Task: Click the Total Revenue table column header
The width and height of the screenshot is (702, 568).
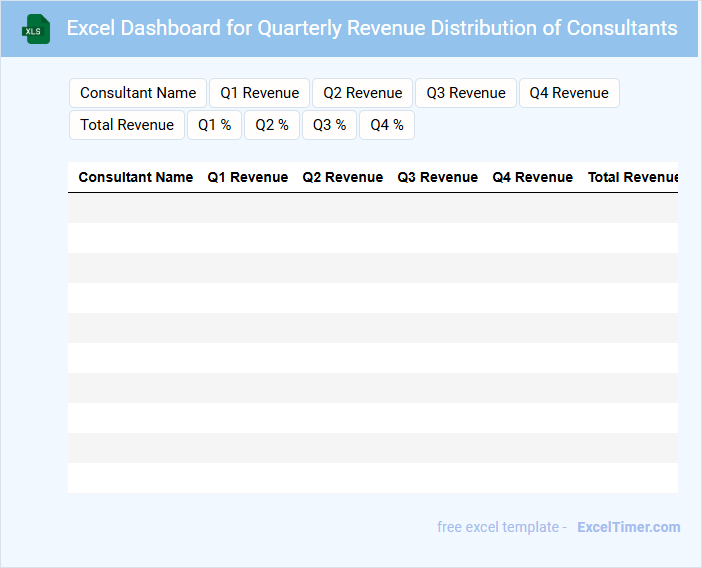Action: (632, 177)
